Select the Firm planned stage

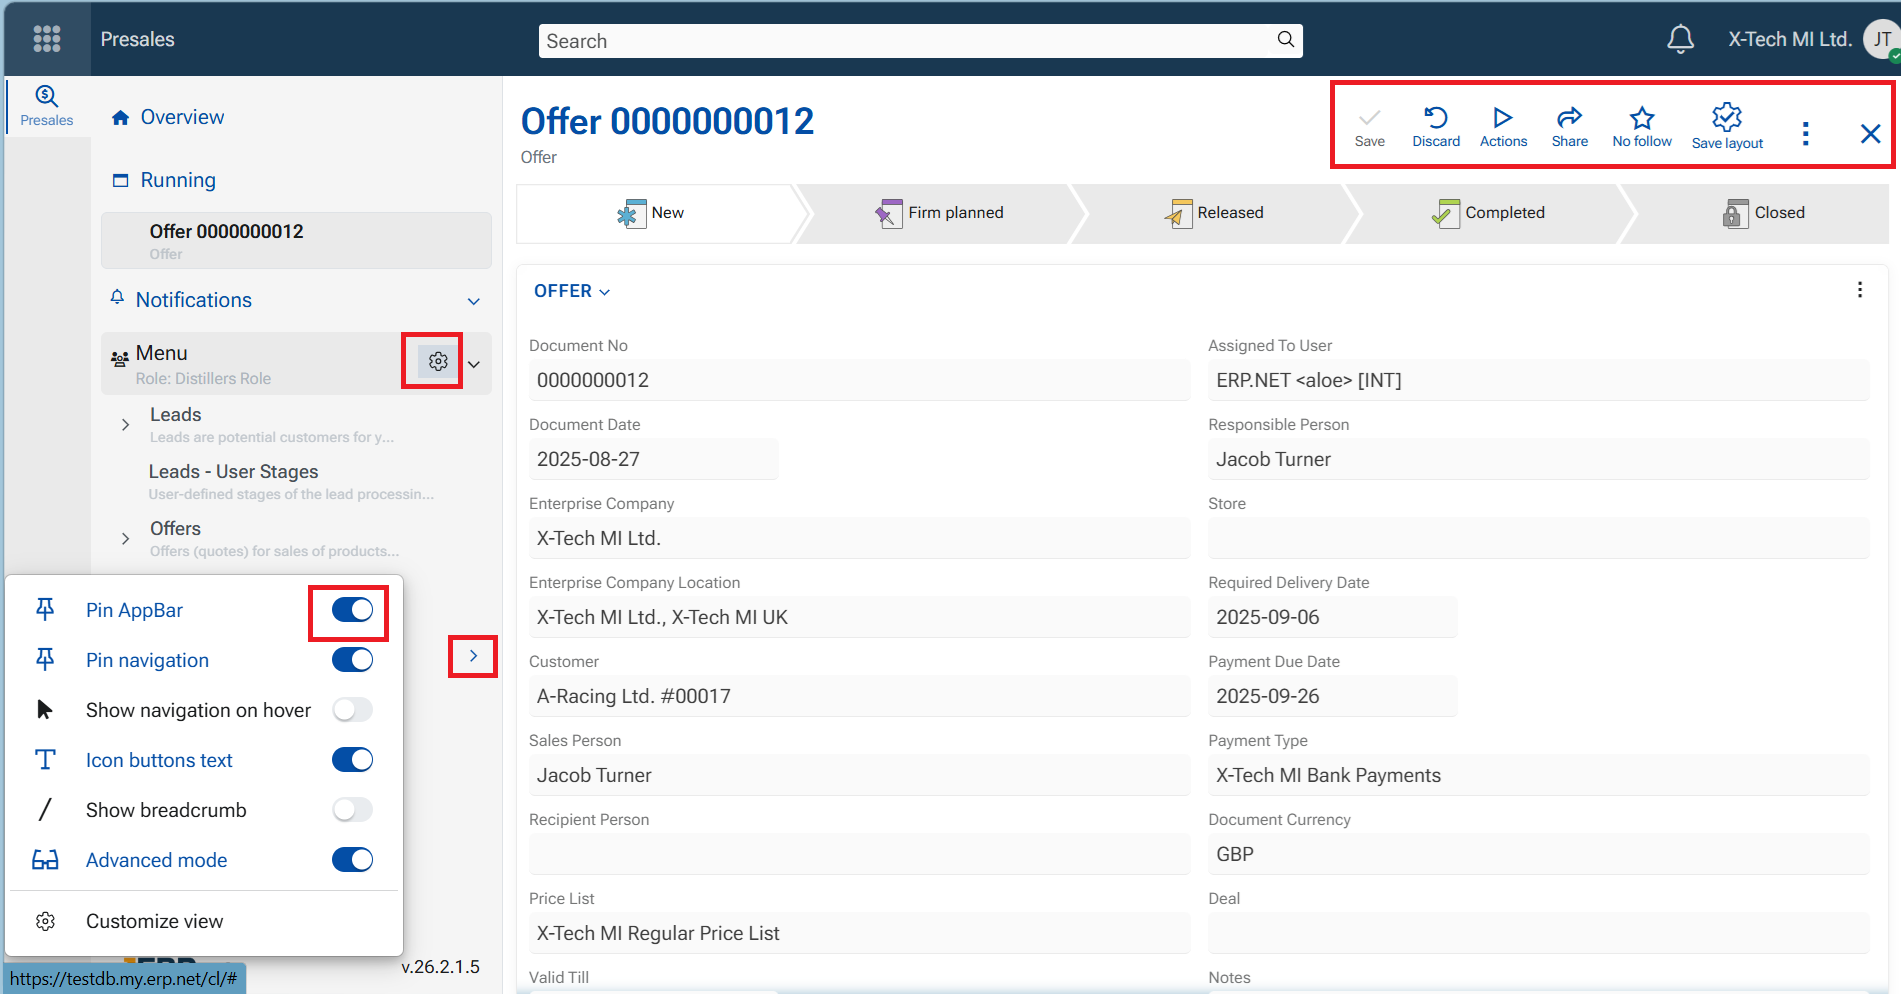click(939, 213)
